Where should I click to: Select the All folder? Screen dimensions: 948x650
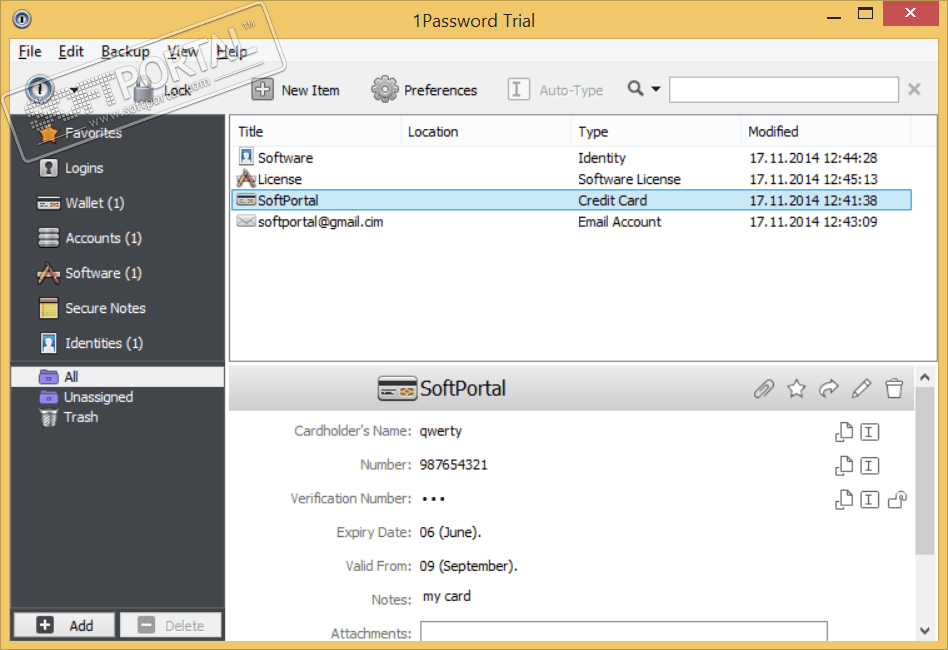click(118, 377)
